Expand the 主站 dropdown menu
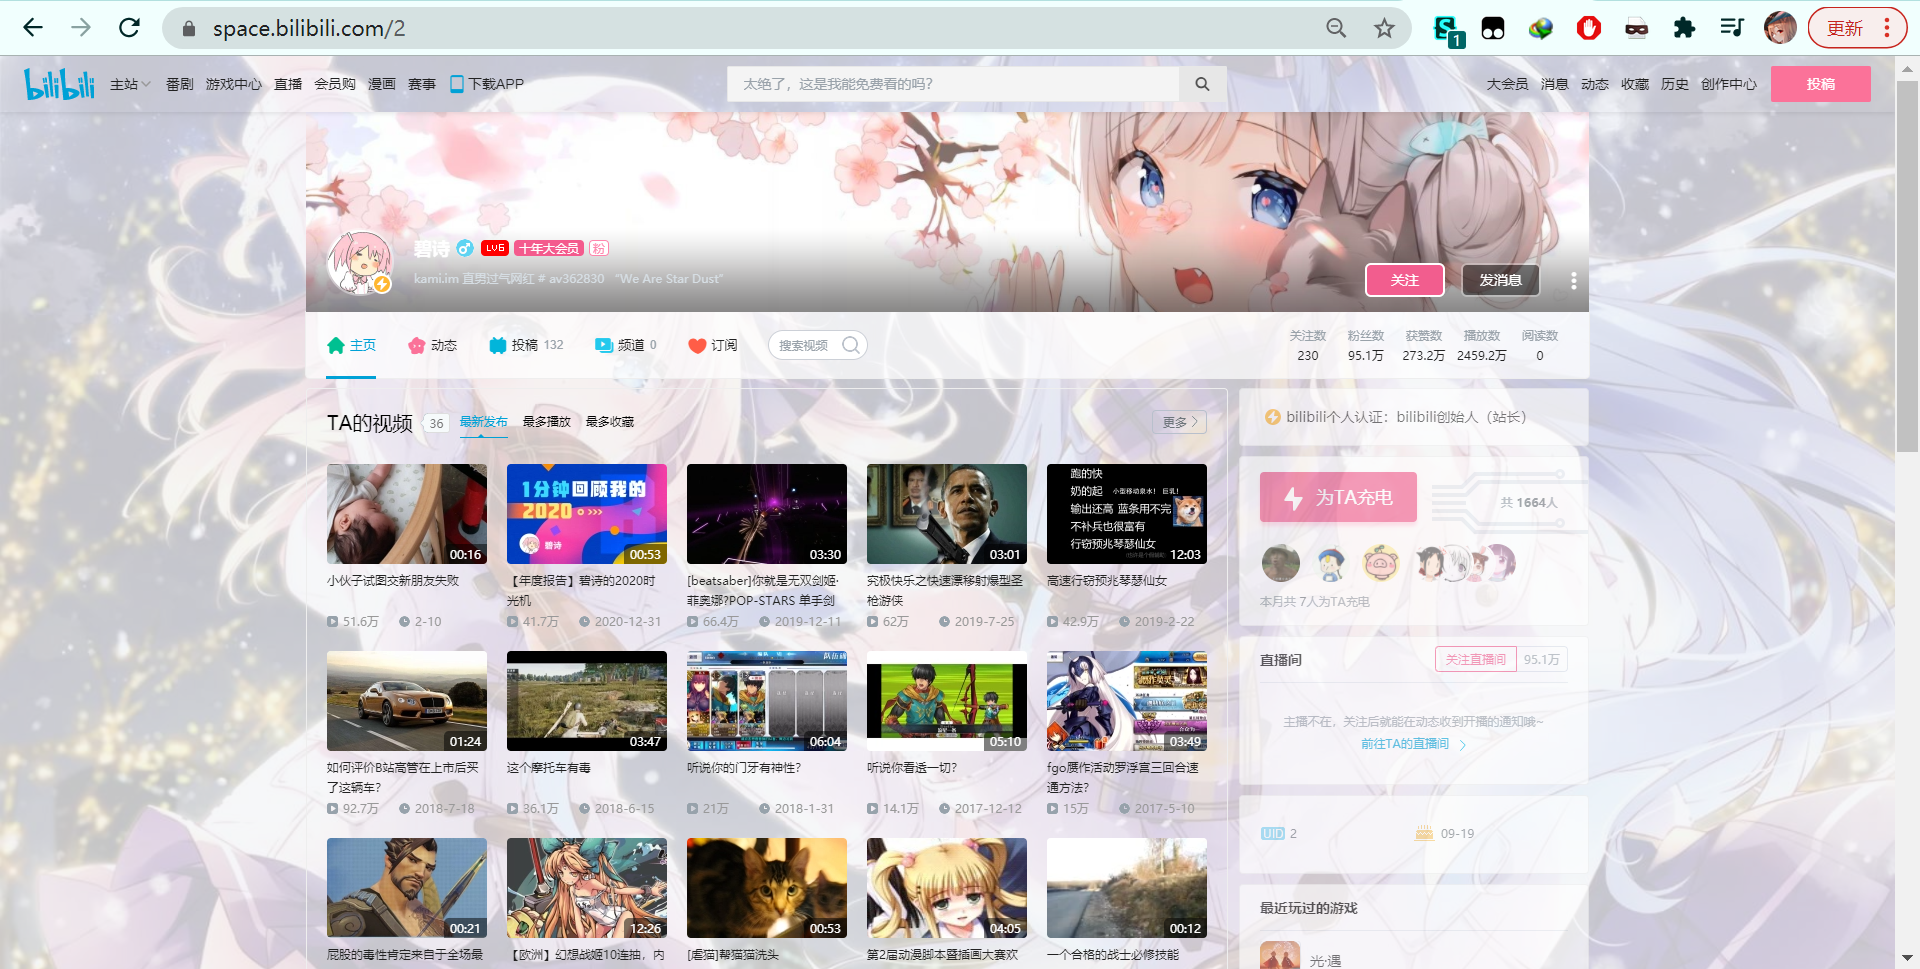Image resolution: width=1920 pixels, height=969 pixels. [x=130, y=84]
